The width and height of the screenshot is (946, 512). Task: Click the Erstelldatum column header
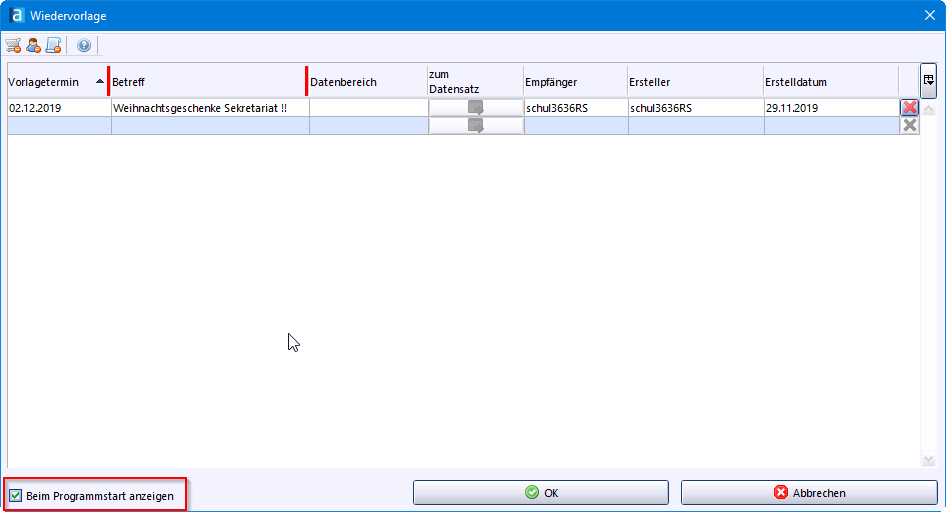[x=829, y=82]
